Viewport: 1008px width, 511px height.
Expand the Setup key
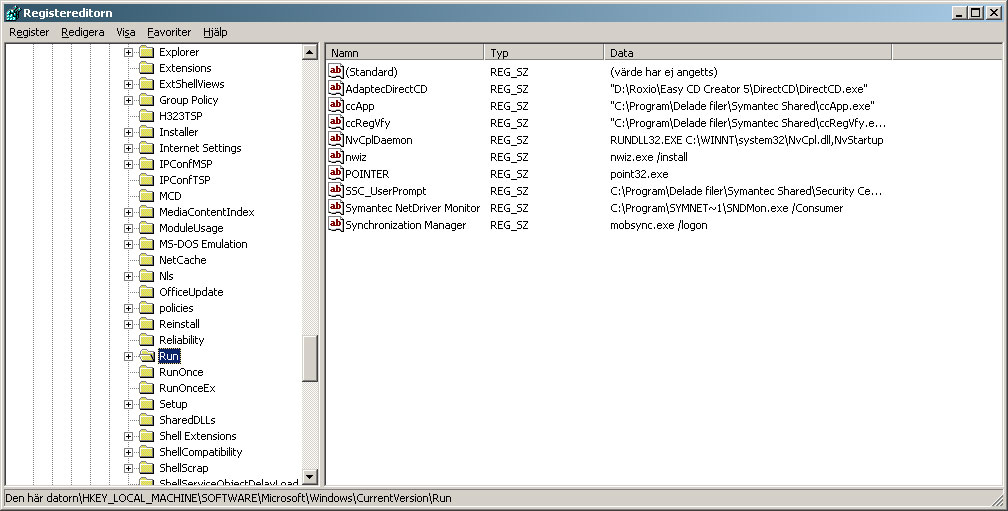tap(129, 404)
